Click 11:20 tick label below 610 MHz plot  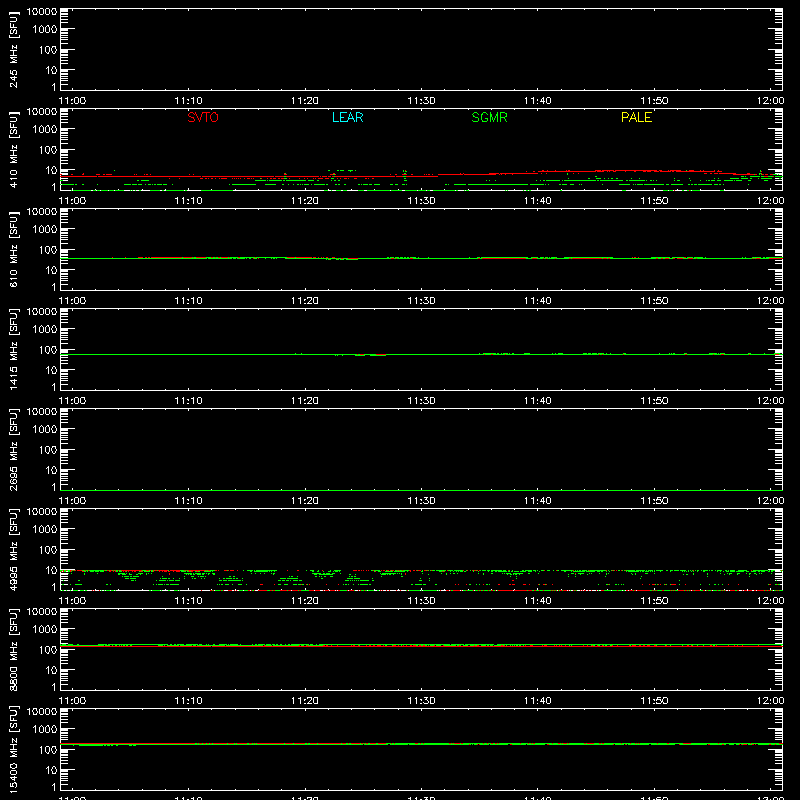(305, 301)
